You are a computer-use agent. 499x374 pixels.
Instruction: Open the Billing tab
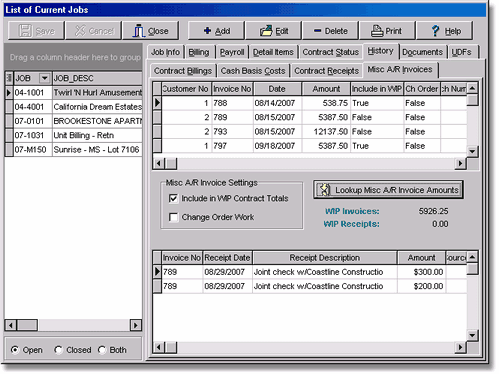click(199, 52)
